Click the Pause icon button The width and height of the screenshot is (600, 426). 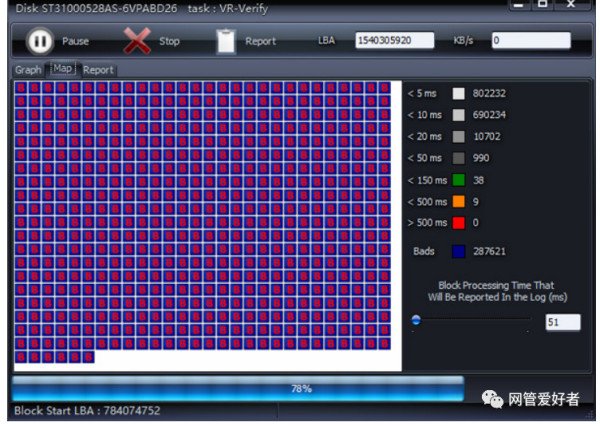[x=39, y=41]
